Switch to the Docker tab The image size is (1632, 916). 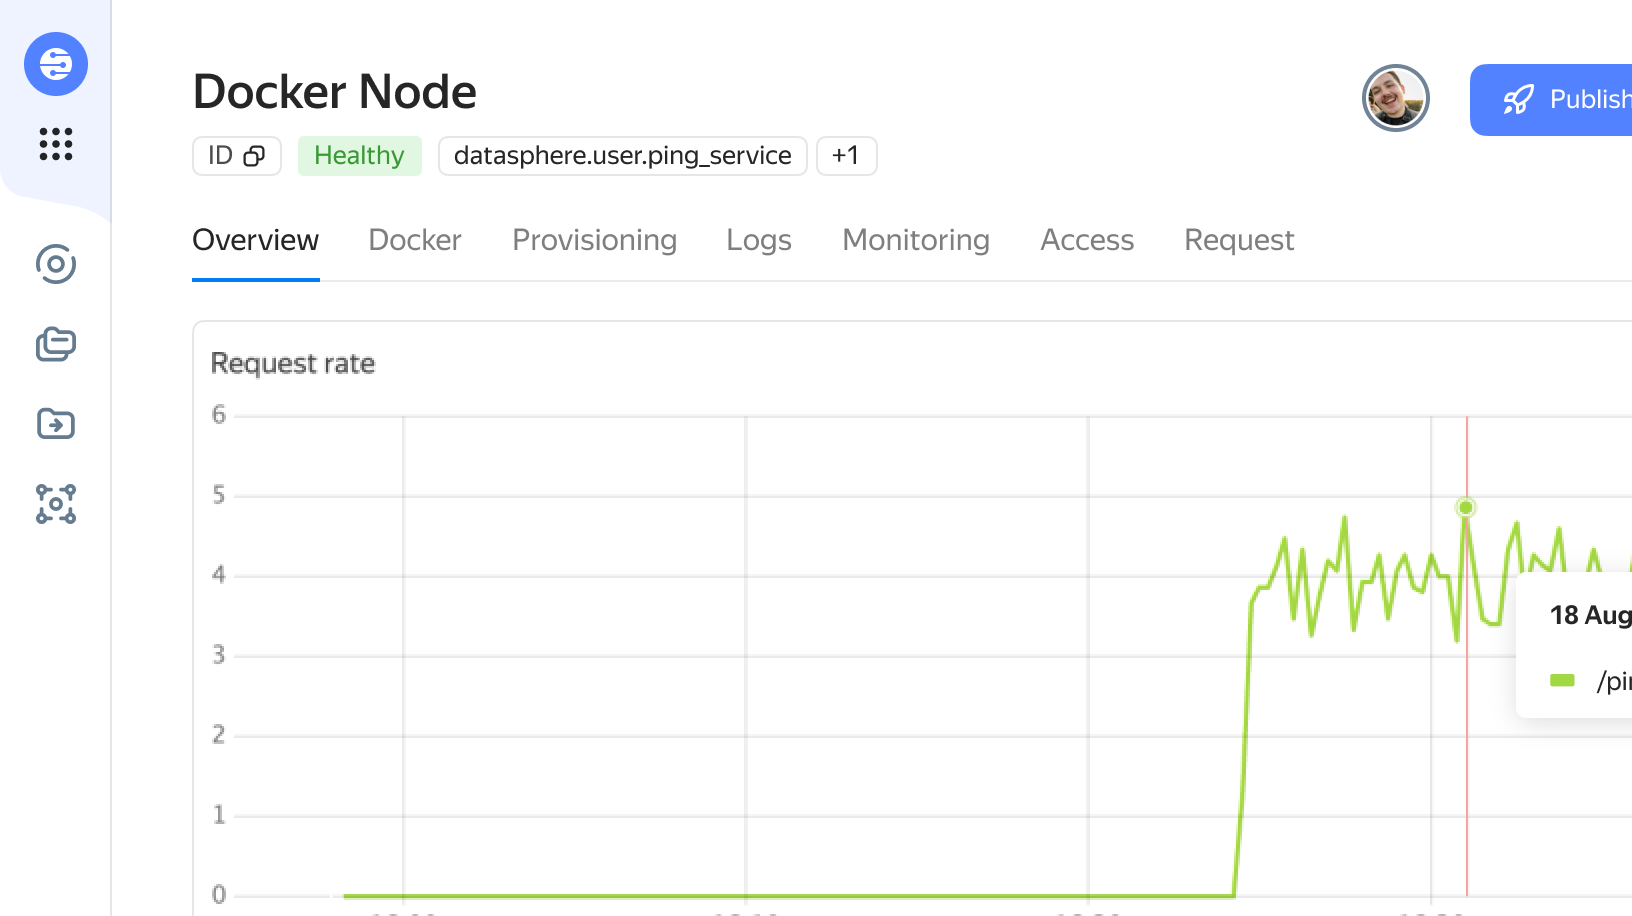click(415, 240)
